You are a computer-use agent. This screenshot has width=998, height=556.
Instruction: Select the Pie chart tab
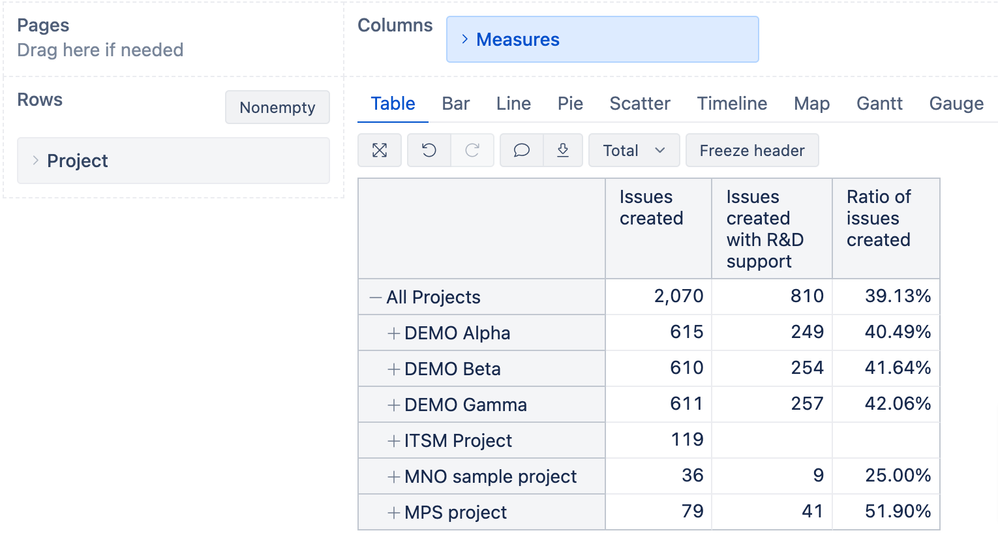tap(570, 103)
